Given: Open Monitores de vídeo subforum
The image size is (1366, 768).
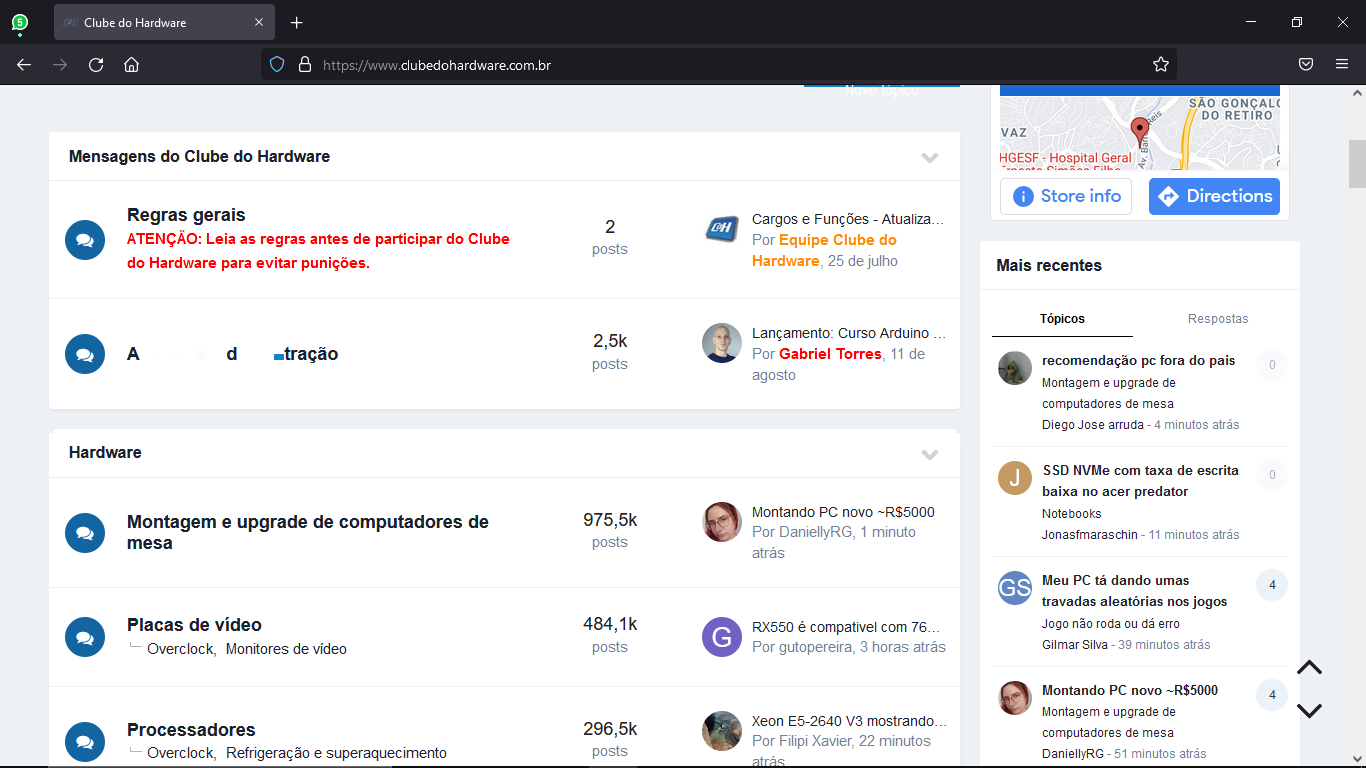Looking at the screenshot, I should tap(286, 649).
